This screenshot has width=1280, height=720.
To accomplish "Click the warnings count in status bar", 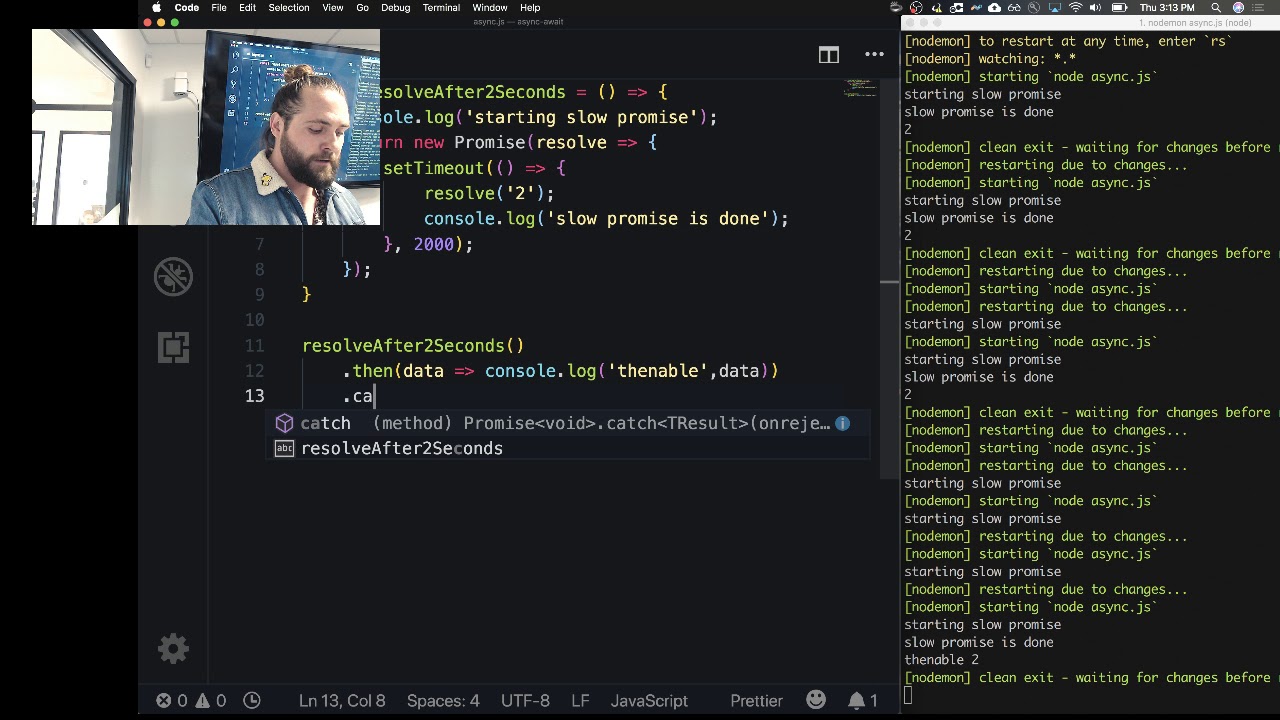I will [x=210, y=701].
